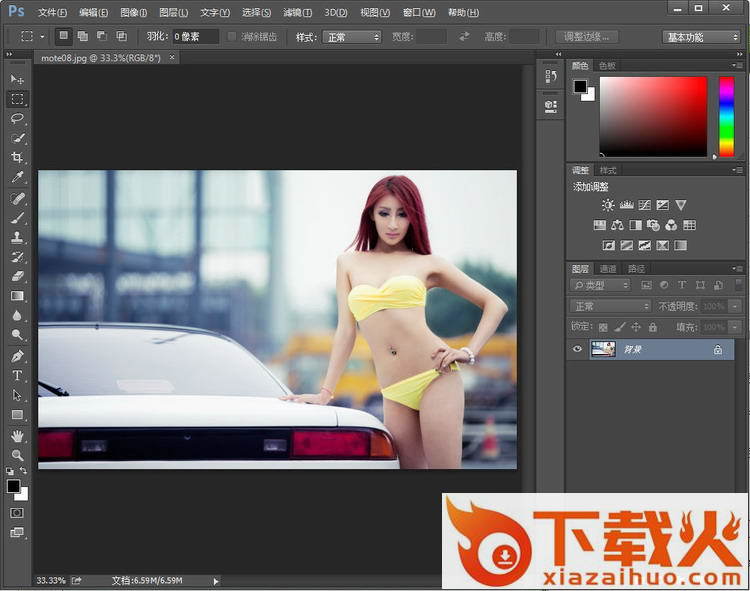
Task: Switch to the 色板 tab
Action: (x=607, y=66)
